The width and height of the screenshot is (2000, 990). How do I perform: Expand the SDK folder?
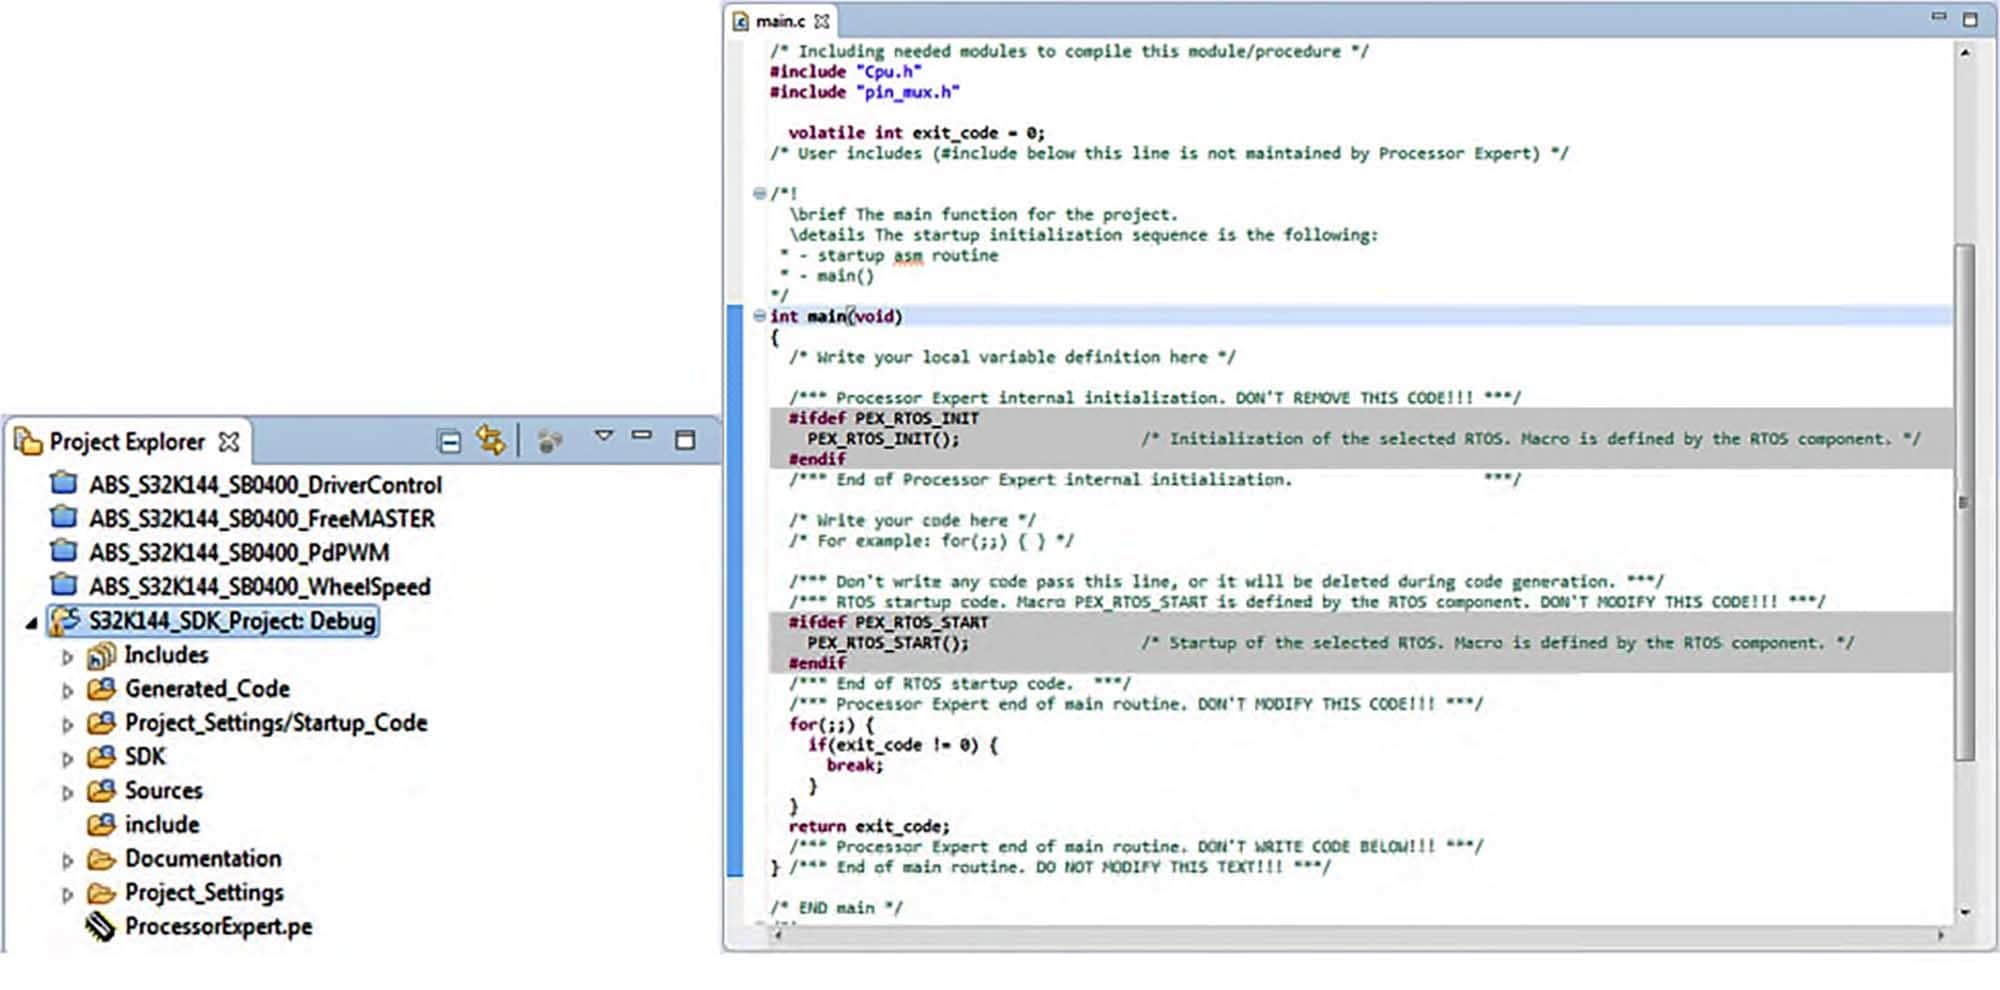[x=67, y=759]
